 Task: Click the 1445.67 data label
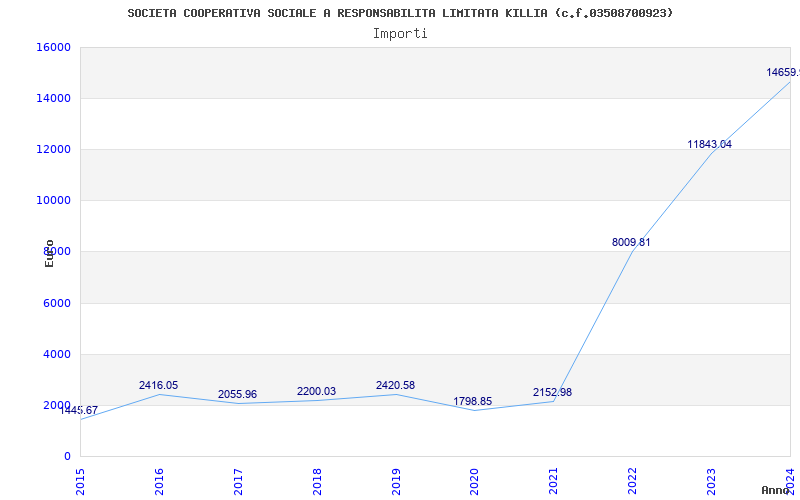[79, 410]
